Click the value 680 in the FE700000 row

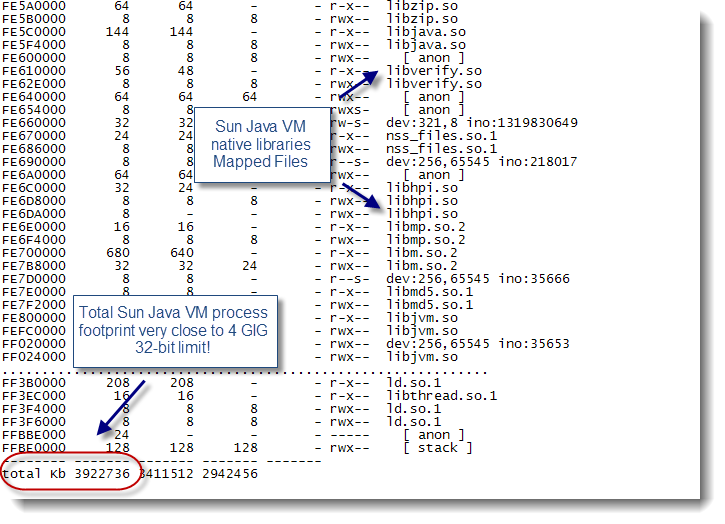click(x=118, y=253)
